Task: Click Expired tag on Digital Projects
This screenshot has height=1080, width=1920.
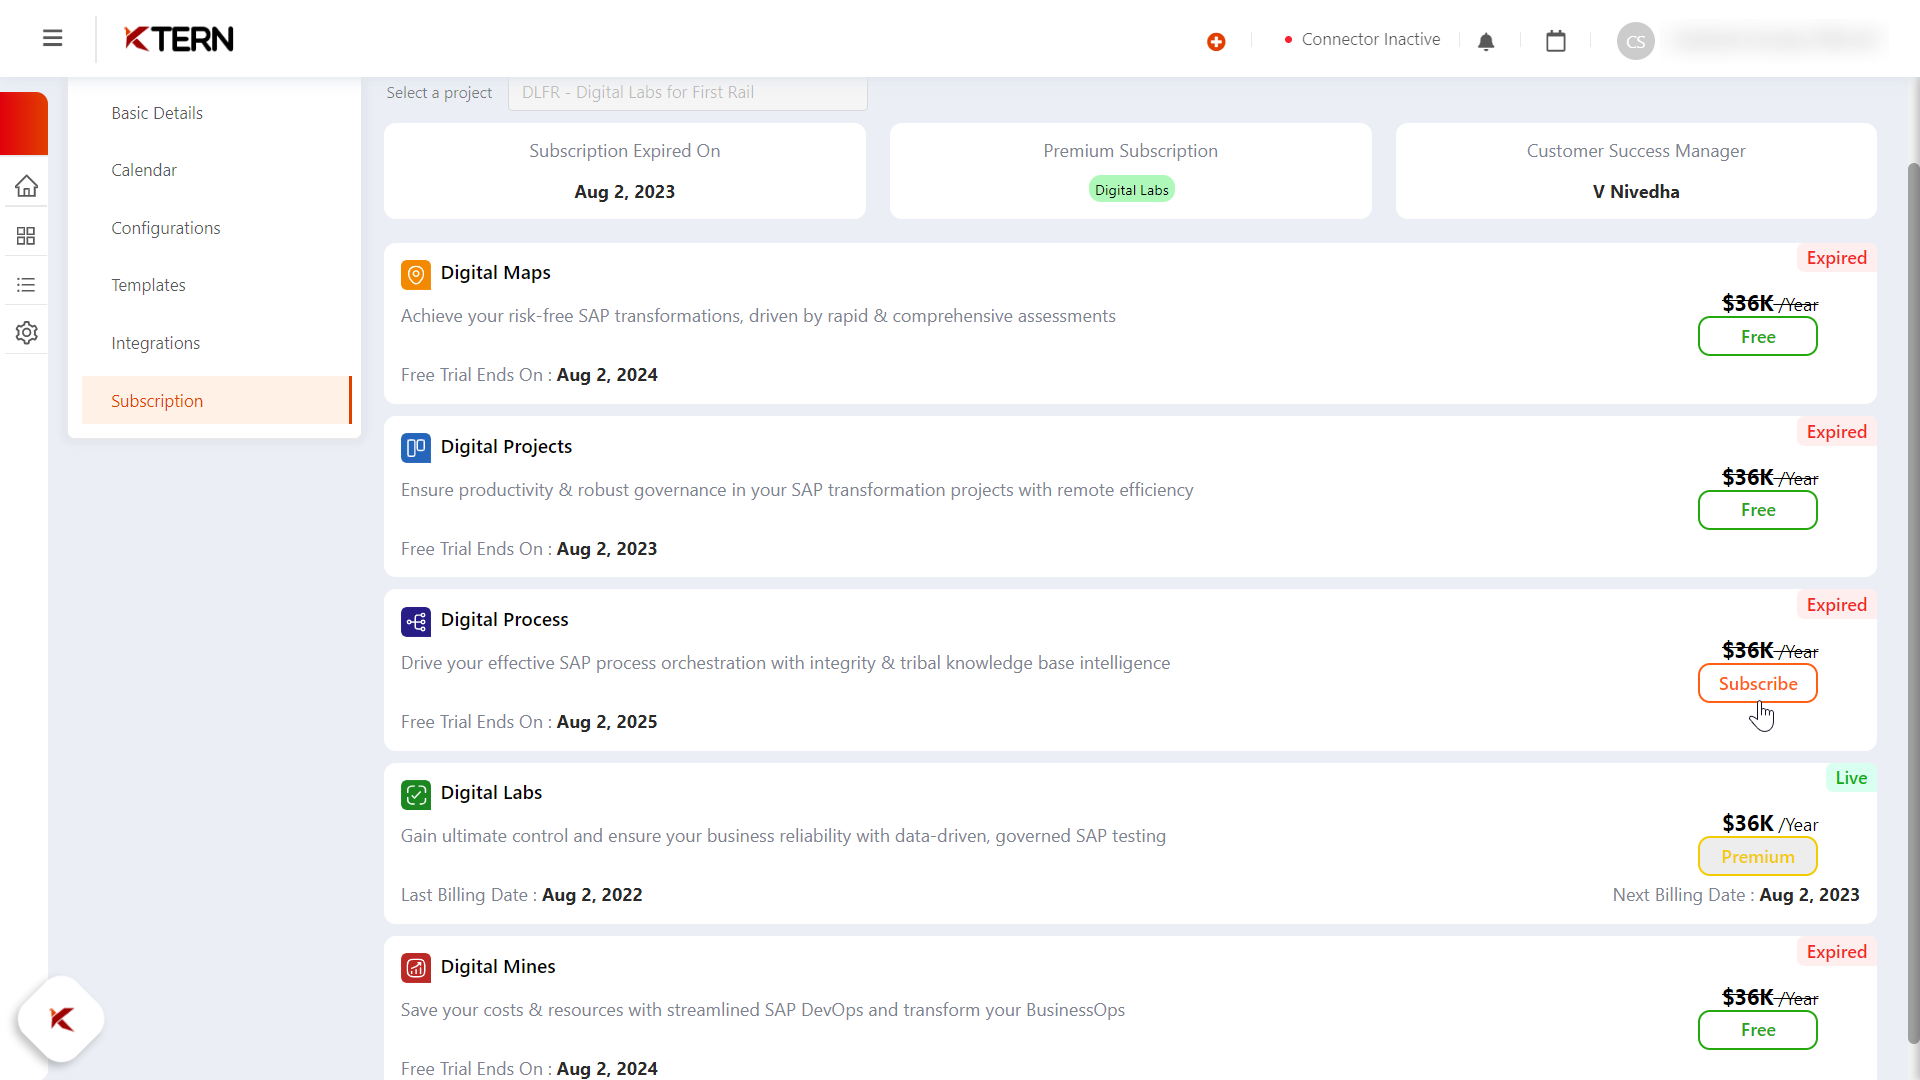Action: (1836, 432)
